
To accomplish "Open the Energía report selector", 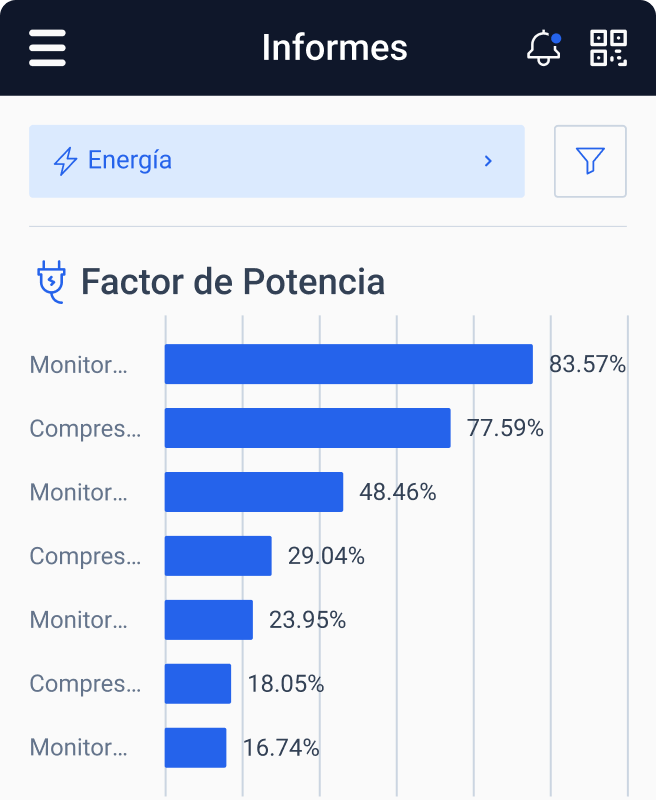I will pyautogui.click(x=276, y=161).
